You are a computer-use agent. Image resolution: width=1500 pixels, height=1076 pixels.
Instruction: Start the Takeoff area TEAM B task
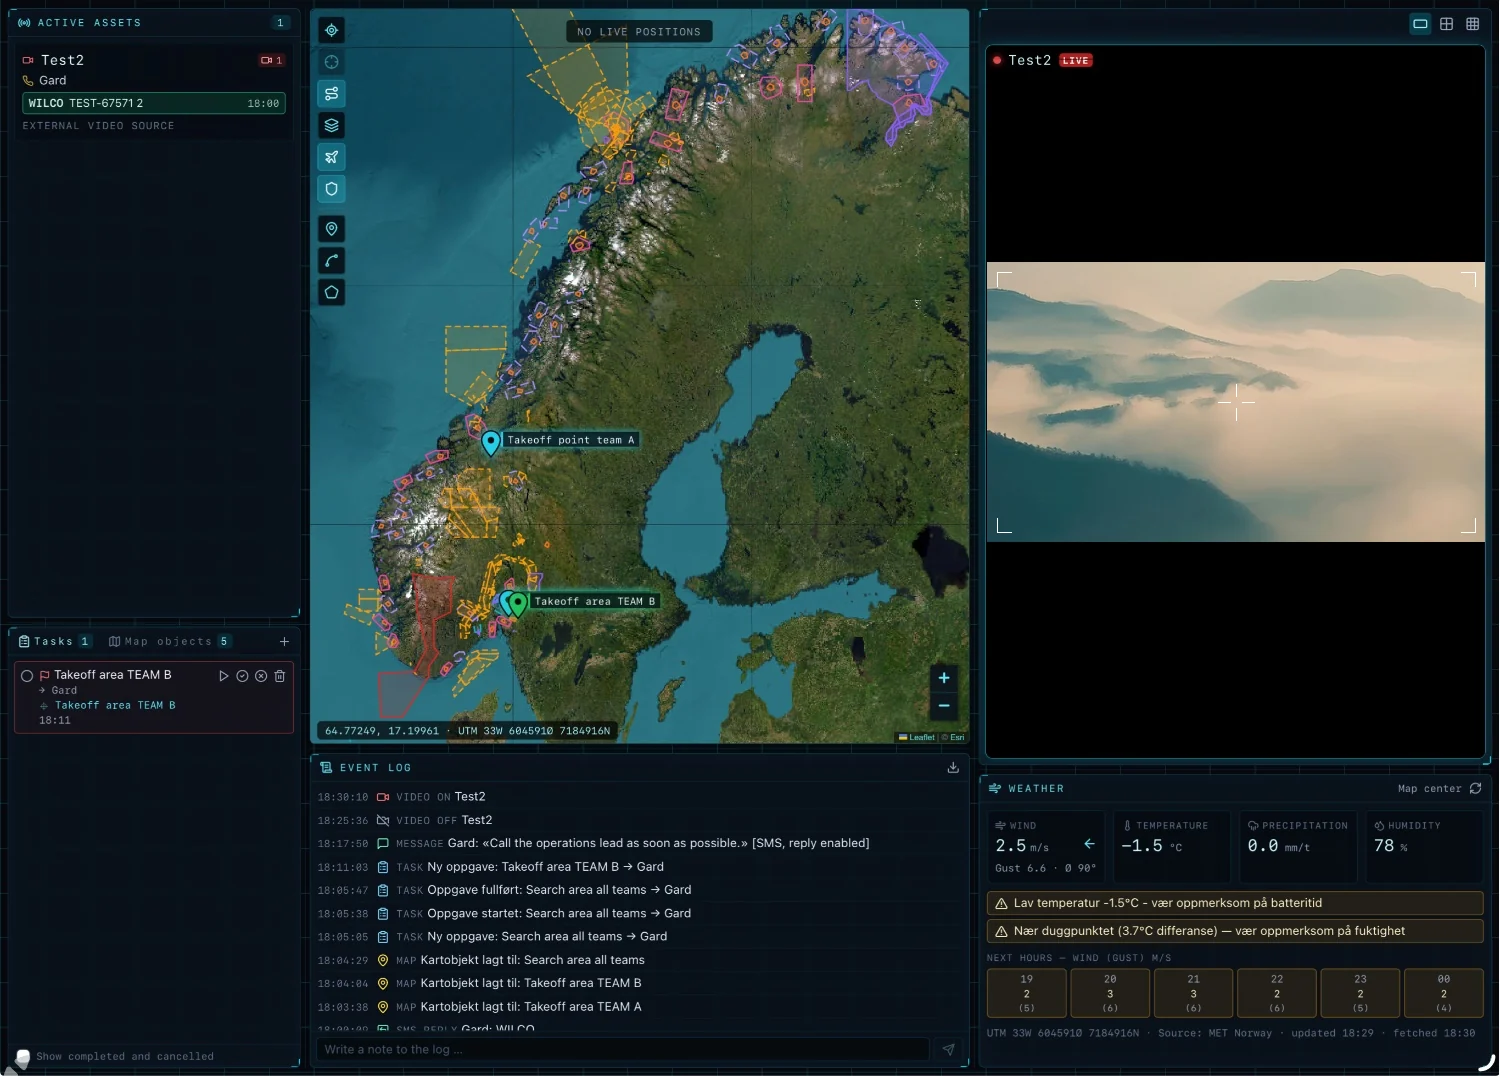[x=224, y=676]
